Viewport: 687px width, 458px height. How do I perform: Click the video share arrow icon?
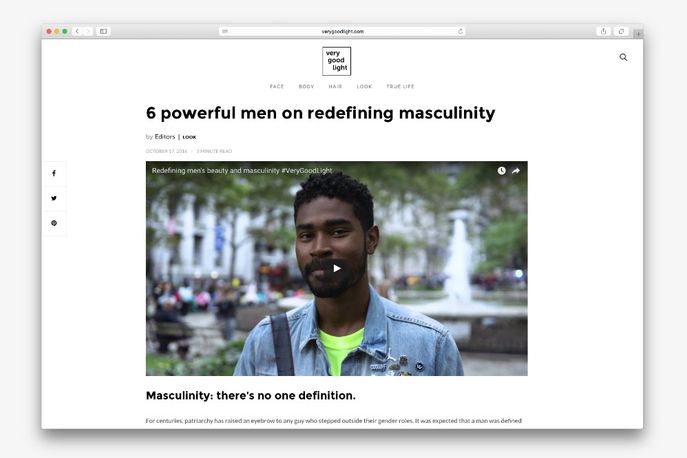pos(516,171)
